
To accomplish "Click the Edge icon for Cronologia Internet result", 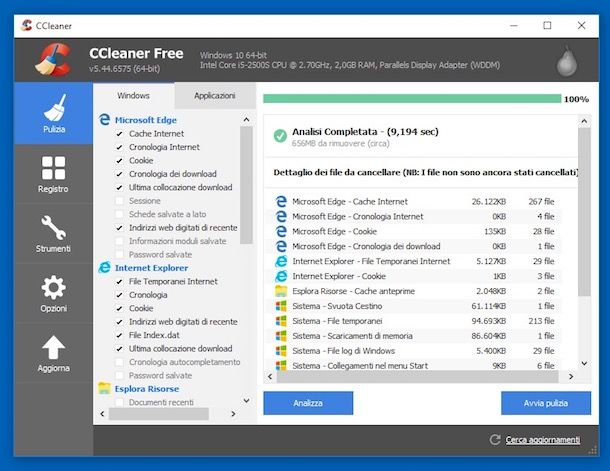I will point(281,216).
